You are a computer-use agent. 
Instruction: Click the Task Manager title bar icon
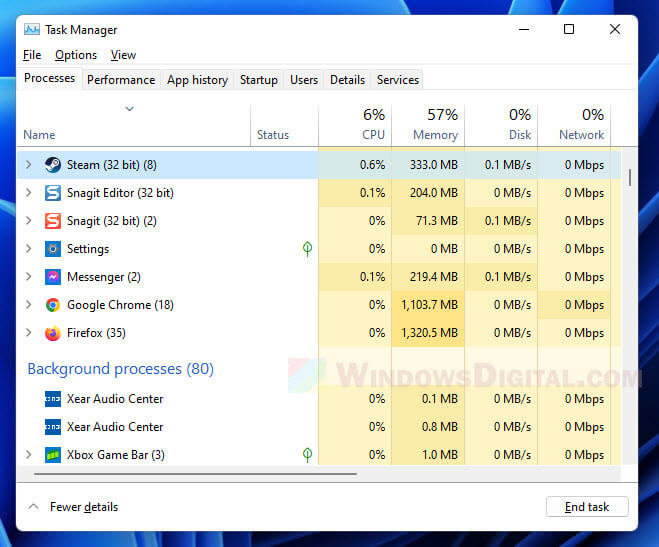pos(32,29)
